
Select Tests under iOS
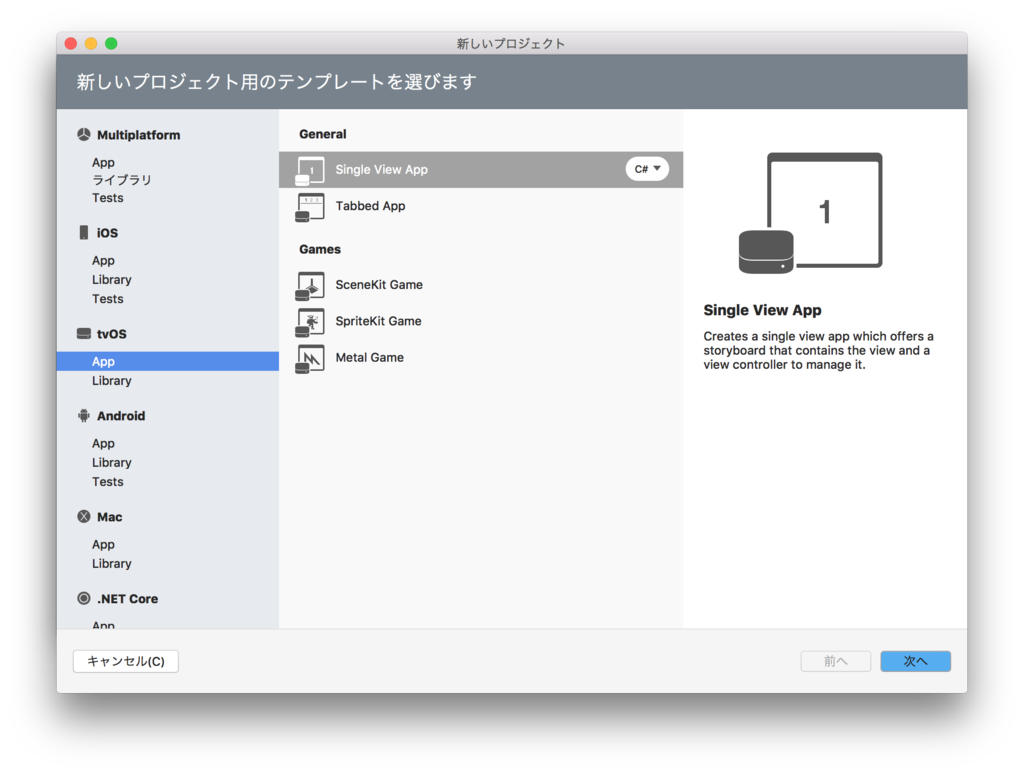pyautogui.click(x=108, y=298)
